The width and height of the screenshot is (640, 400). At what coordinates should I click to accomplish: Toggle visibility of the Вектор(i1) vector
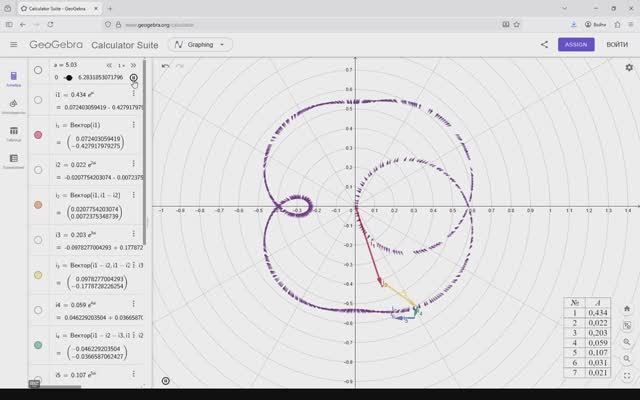pos(38,135)
